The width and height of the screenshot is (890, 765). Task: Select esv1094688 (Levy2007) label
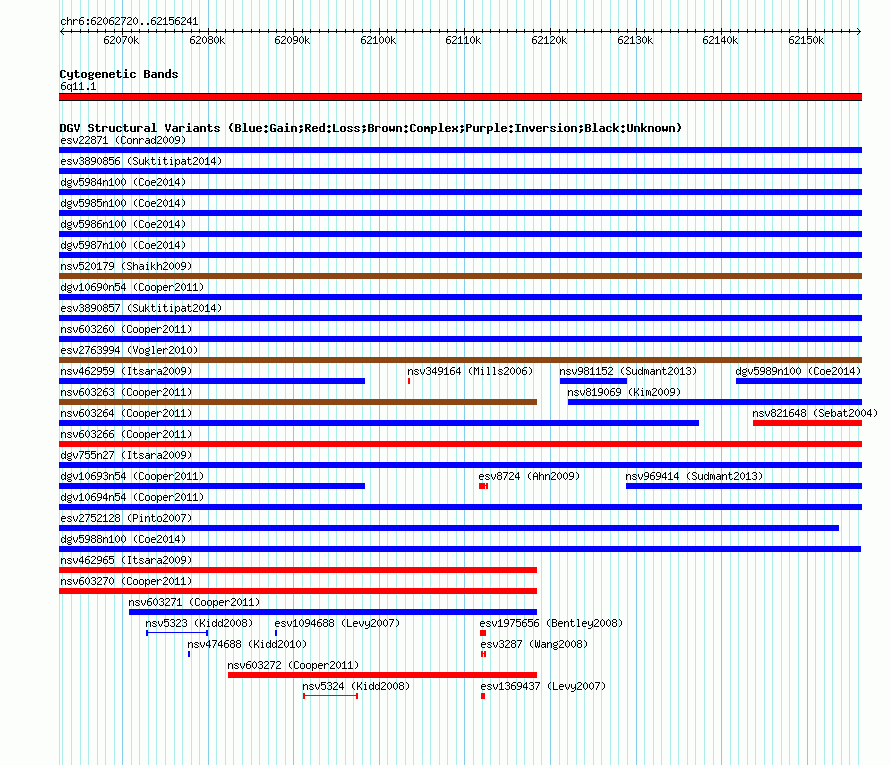pos(337,623)
